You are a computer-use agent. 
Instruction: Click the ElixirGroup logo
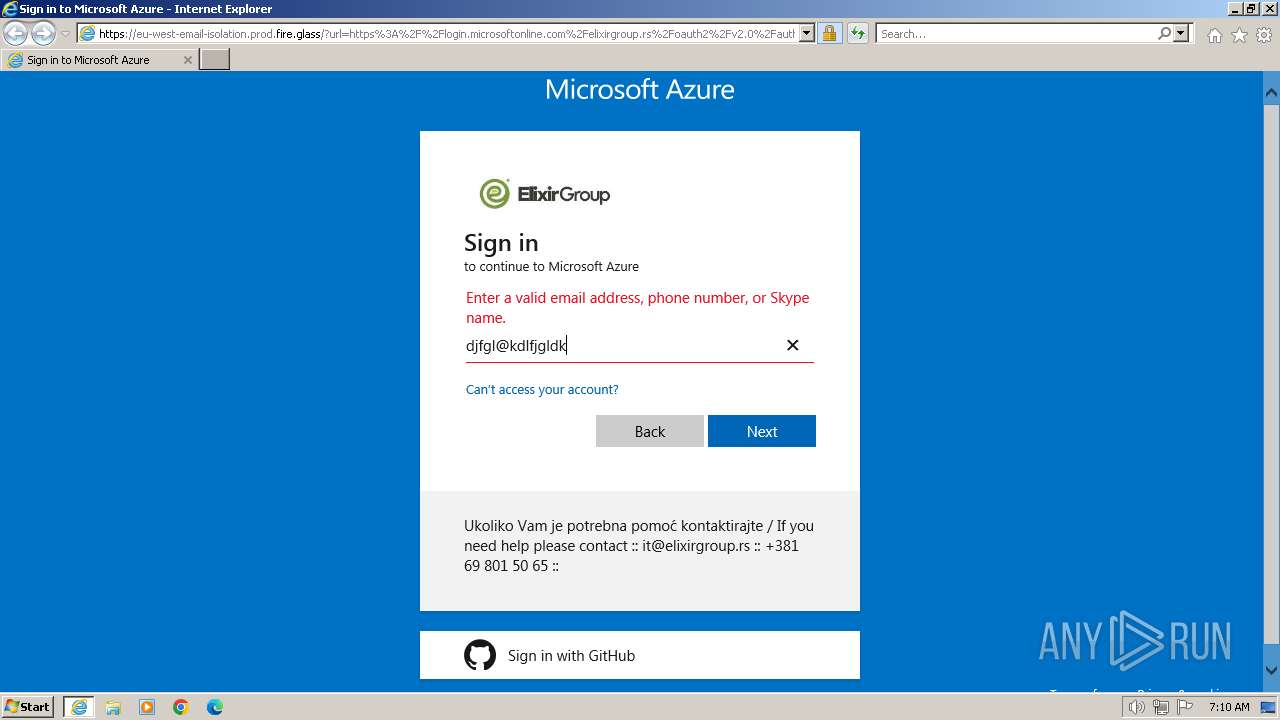(x=545, y=194)
